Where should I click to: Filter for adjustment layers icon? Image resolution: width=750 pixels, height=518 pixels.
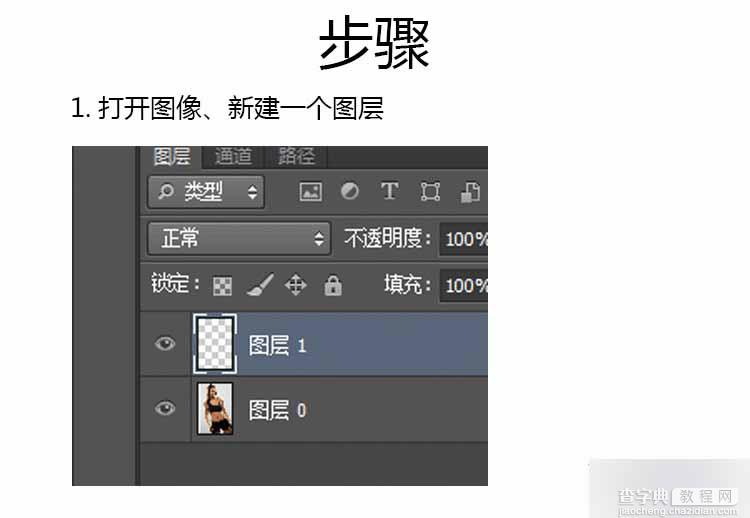pyautogui.click(x=350, y=191)
